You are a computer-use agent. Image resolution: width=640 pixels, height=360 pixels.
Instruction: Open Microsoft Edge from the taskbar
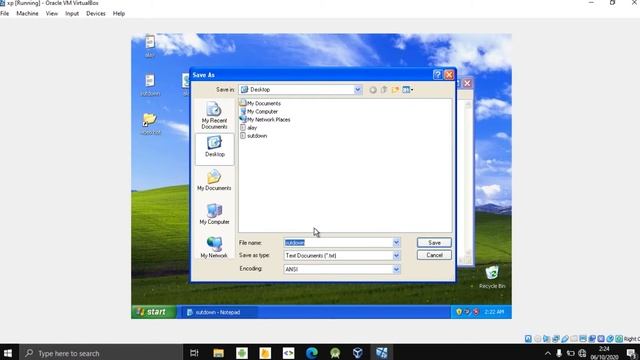click(x=311, y=353)
